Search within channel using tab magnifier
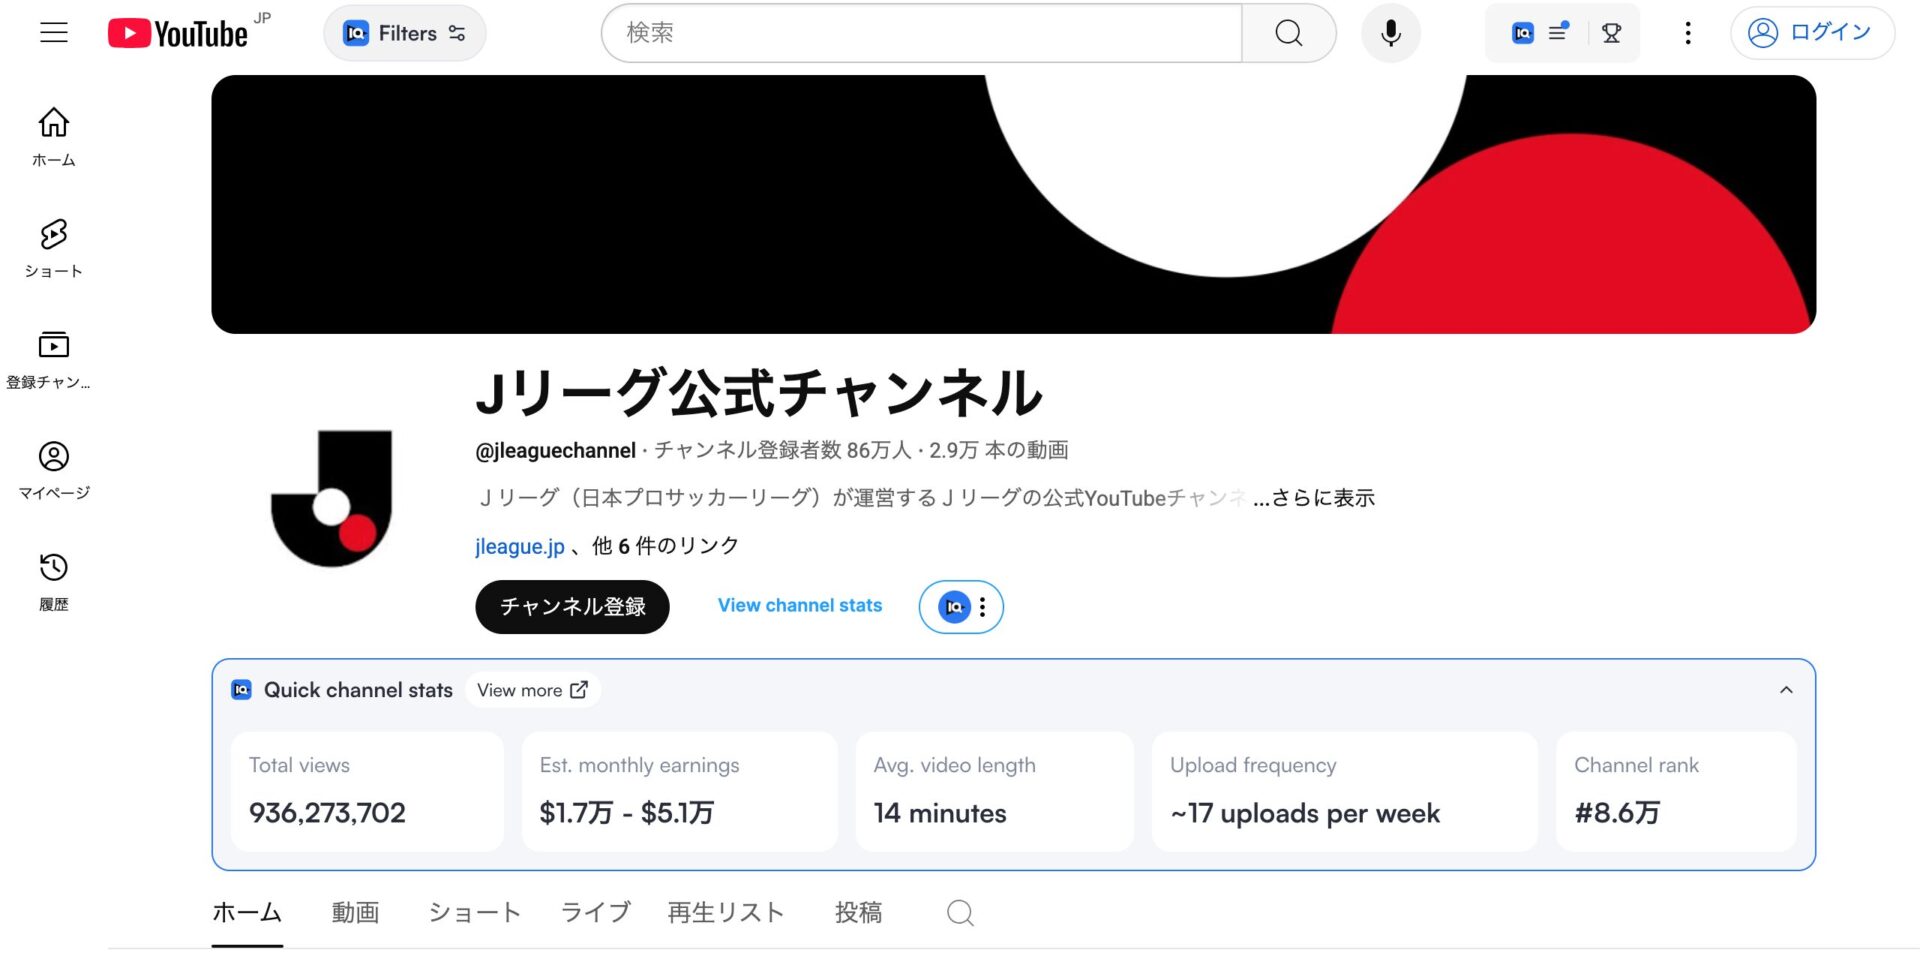Viewport: 1920px width, 974px height. tap(960, 912)
